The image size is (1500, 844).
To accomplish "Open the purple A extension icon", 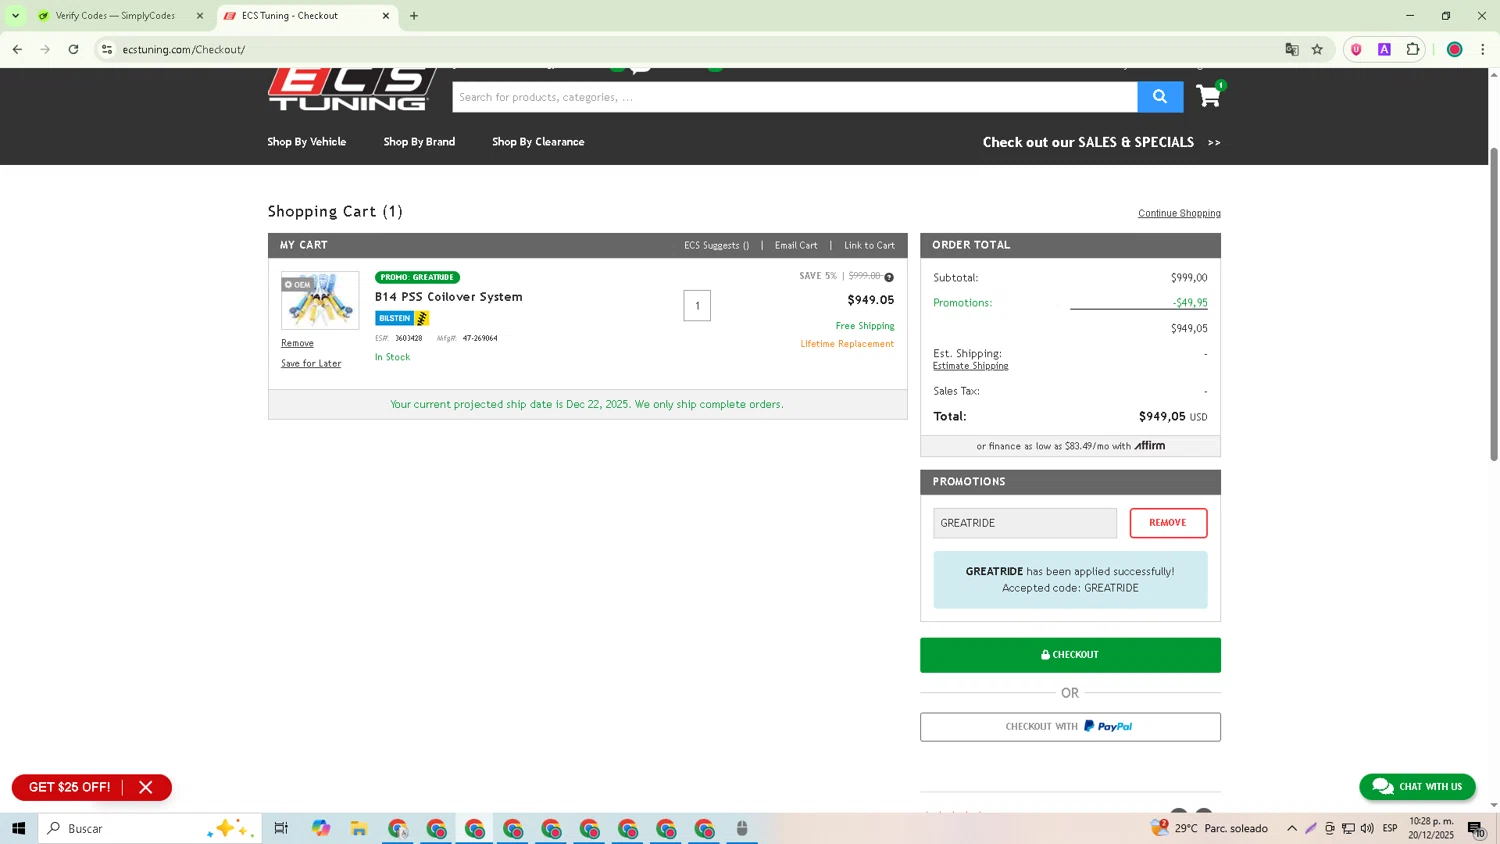I will [x=1384, y=49].
